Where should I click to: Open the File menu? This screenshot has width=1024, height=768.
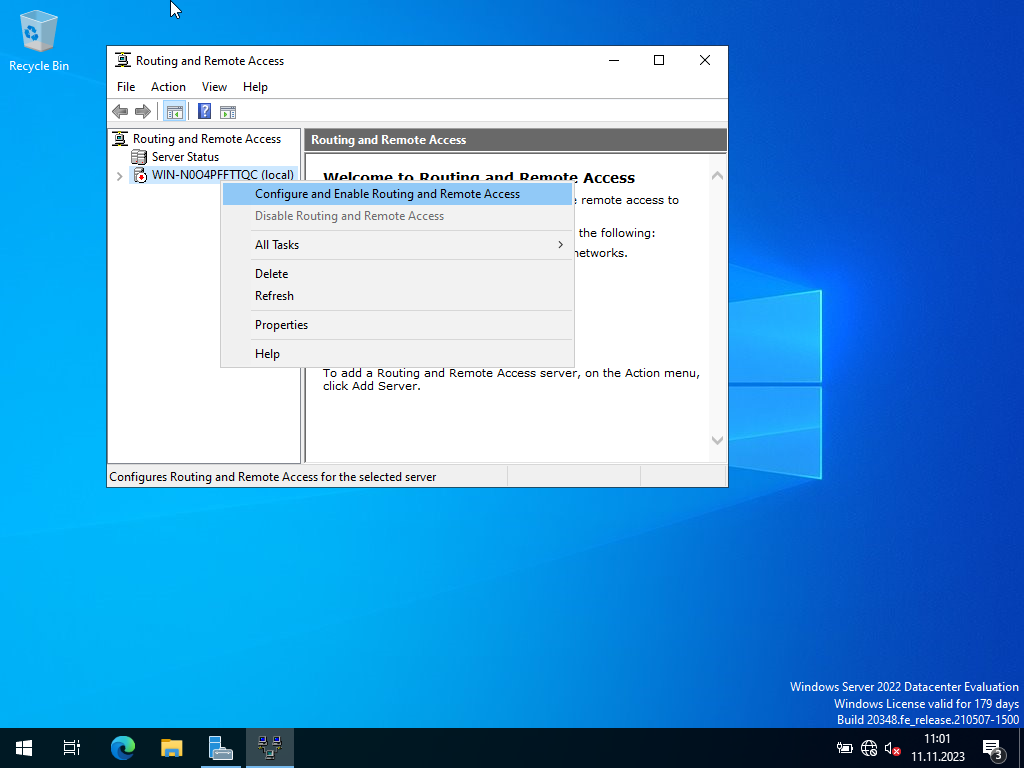(126, 87)
